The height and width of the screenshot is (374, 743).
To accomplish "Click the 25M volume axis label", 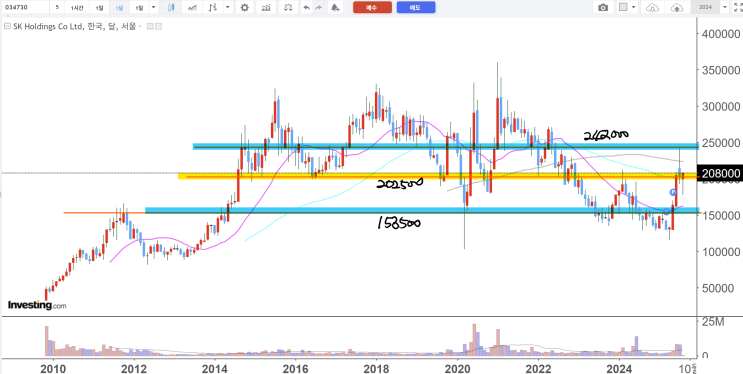I will coord(713,322).
